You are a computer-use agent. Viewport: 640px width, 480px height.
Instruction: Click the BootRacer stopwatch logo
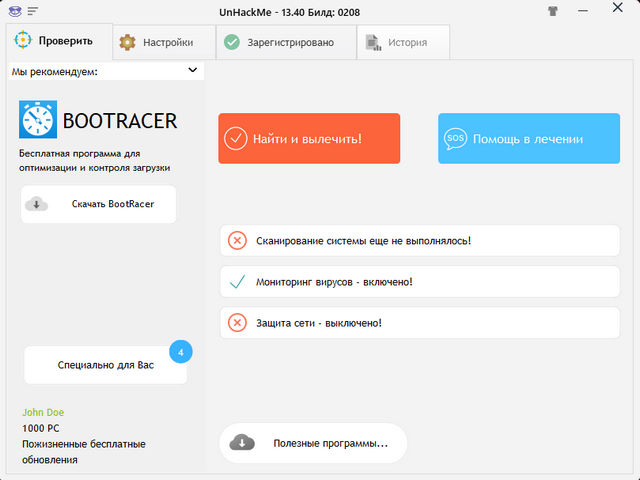coord(38,120)
